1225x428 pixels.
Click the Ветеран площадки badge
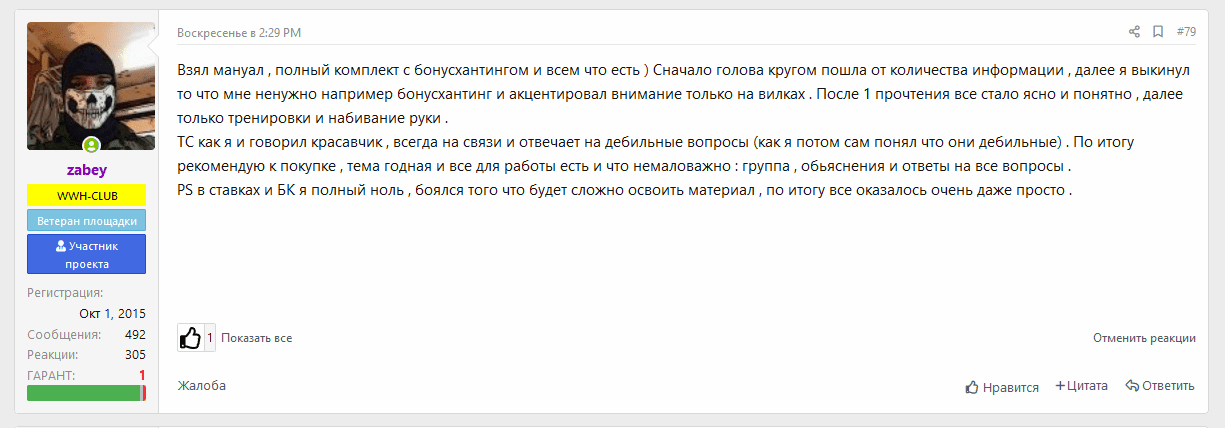pyautogui.click(x=87, y=220)
